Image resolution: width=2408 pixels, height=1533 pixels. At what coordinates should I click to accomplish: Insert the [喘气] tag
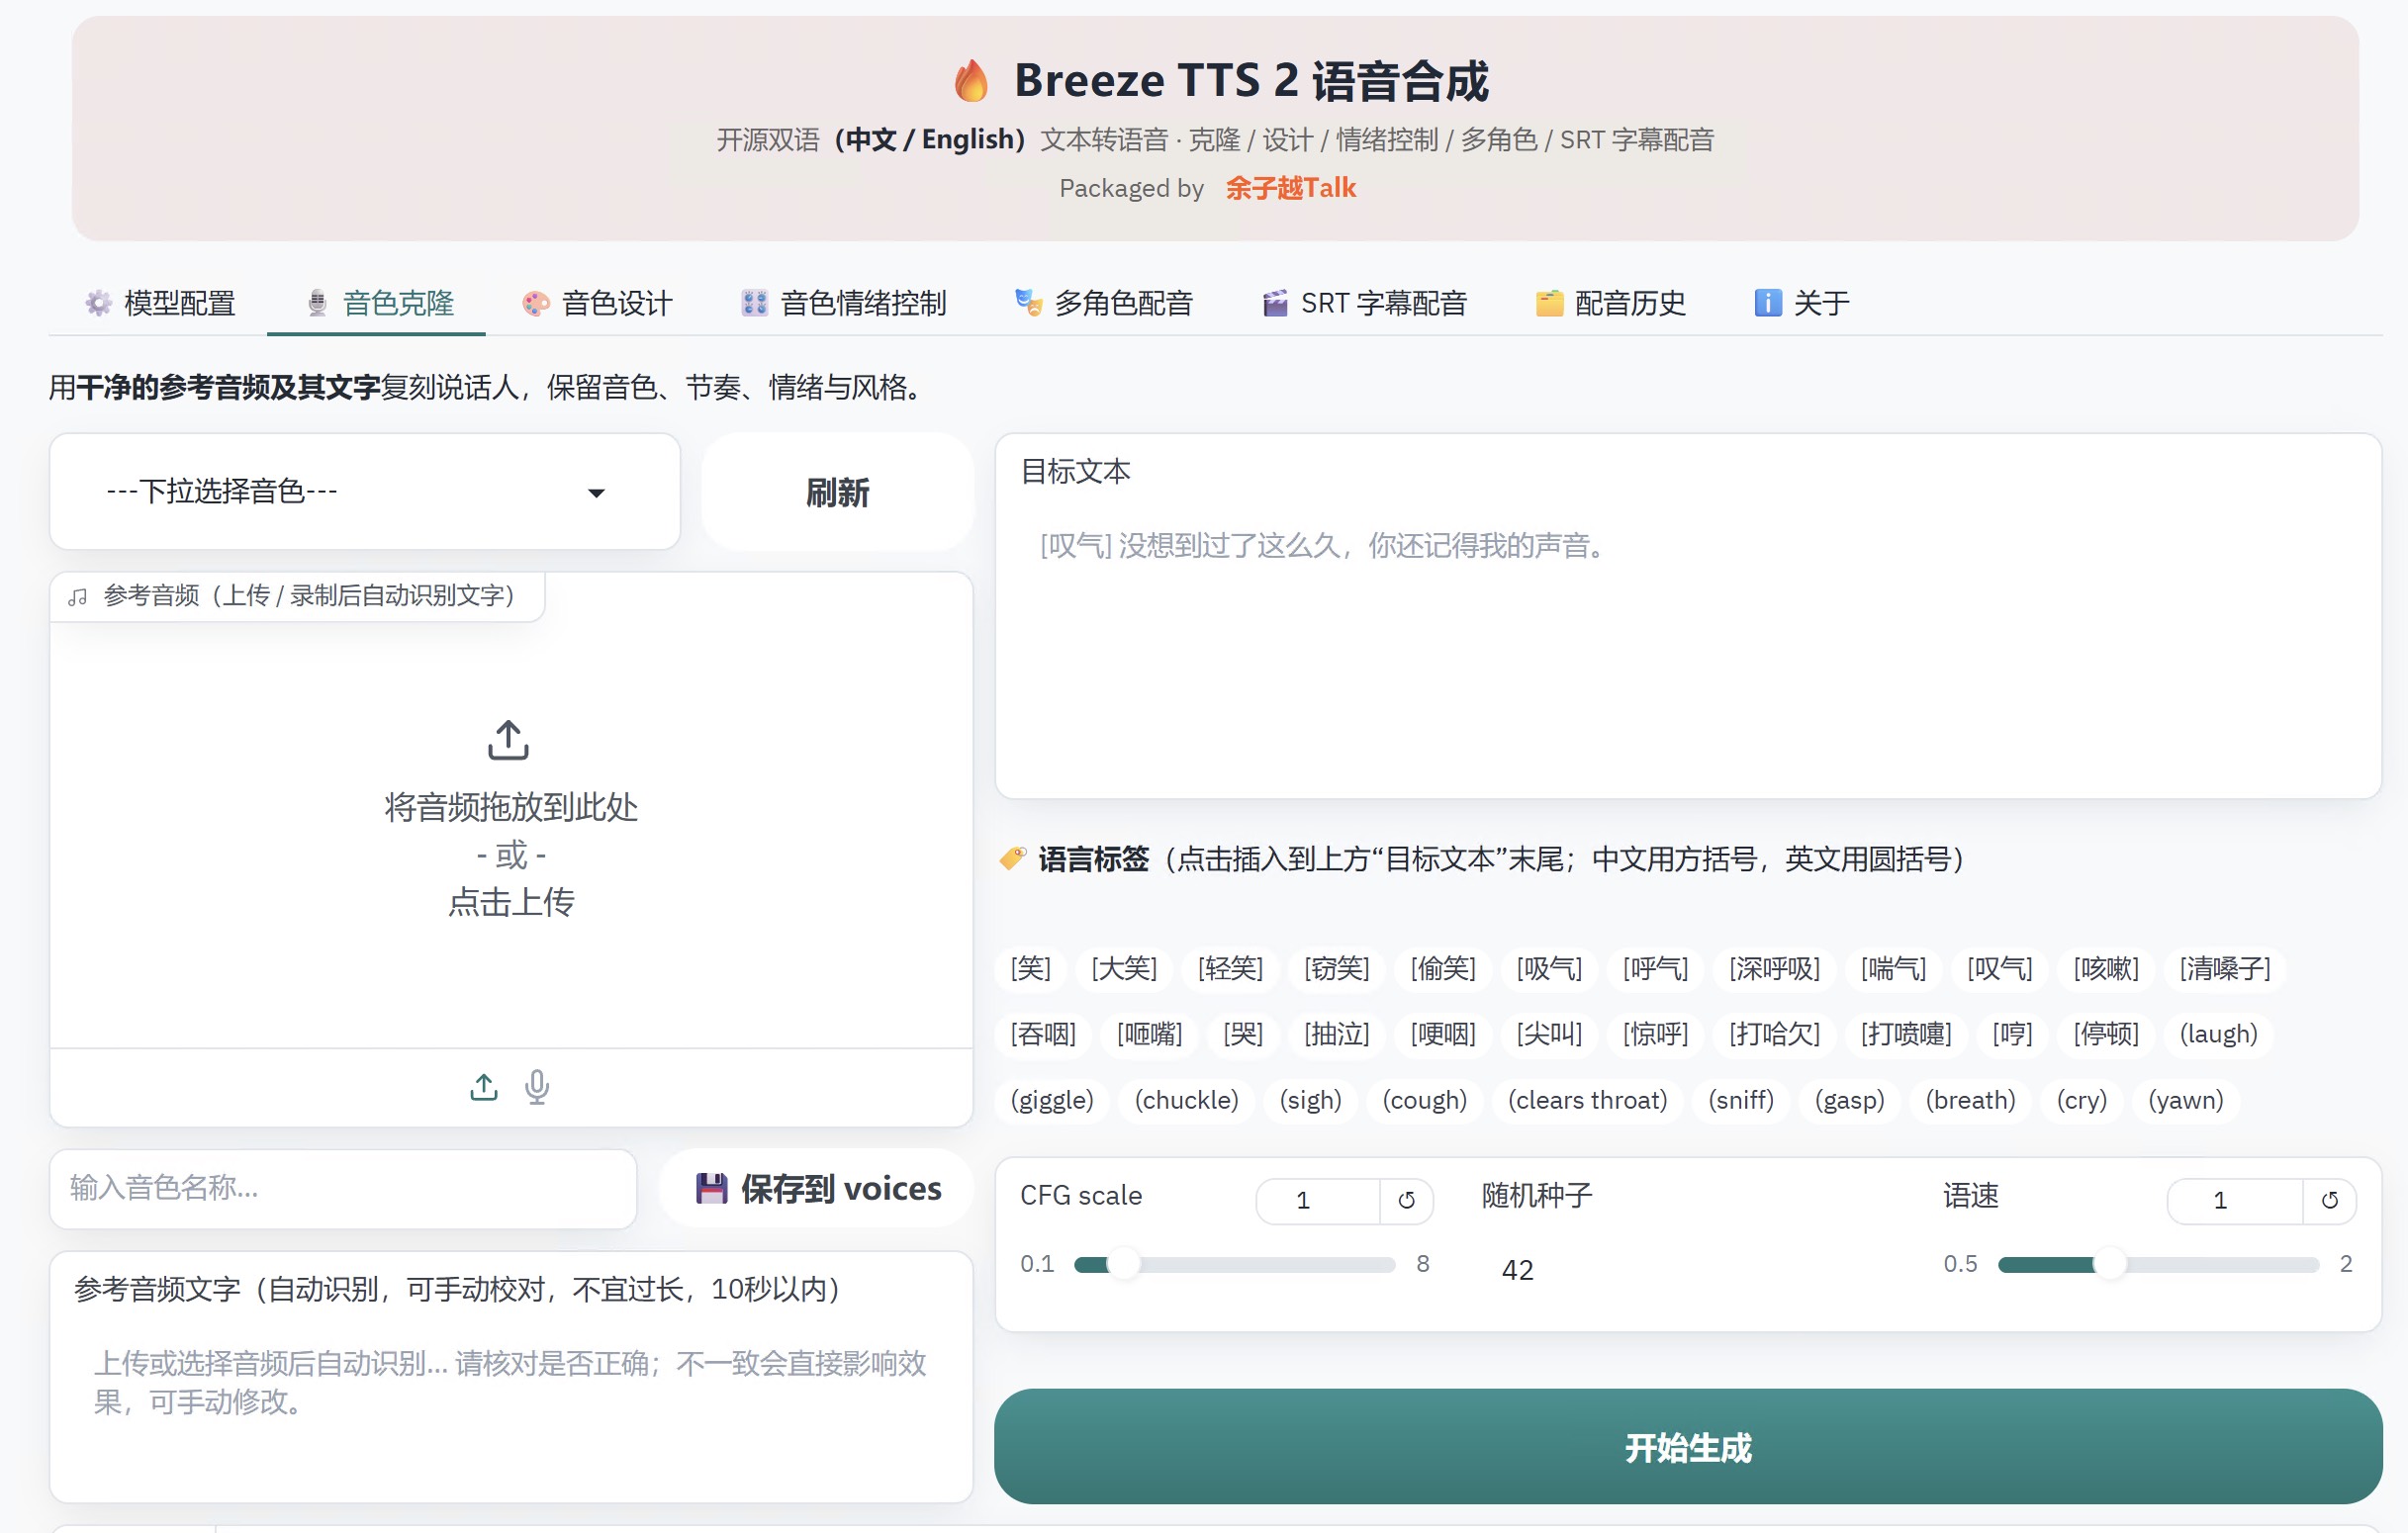pos(1893,968)
